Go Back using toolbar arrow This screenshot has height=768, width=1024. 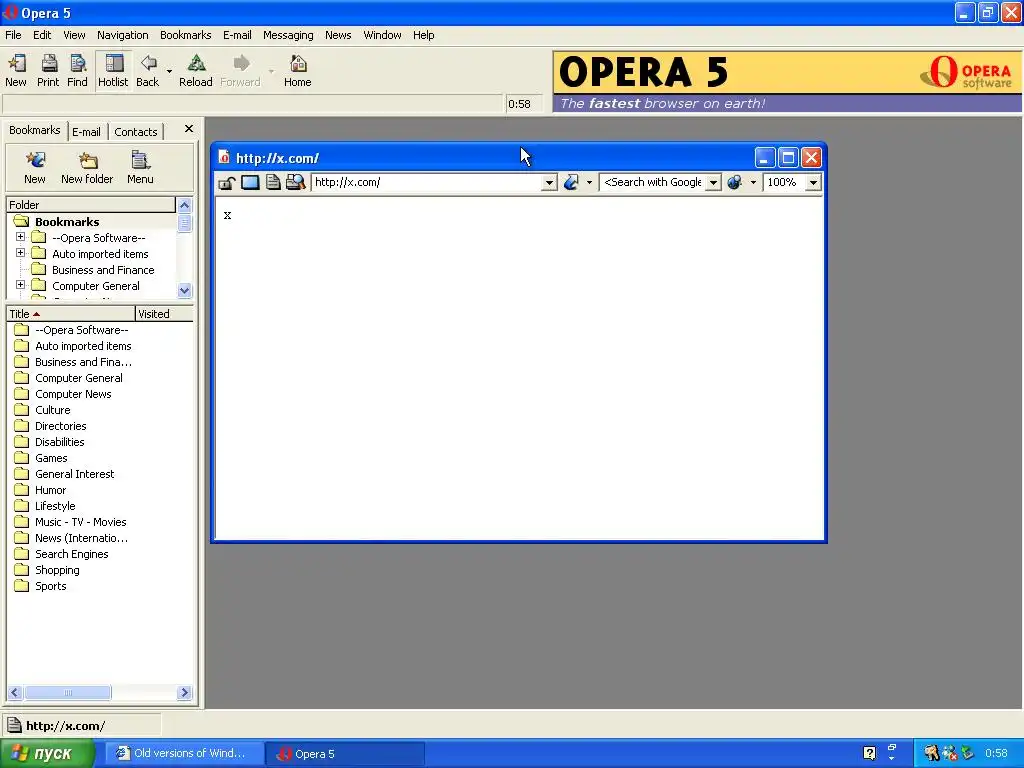click(x=148, y=71)
